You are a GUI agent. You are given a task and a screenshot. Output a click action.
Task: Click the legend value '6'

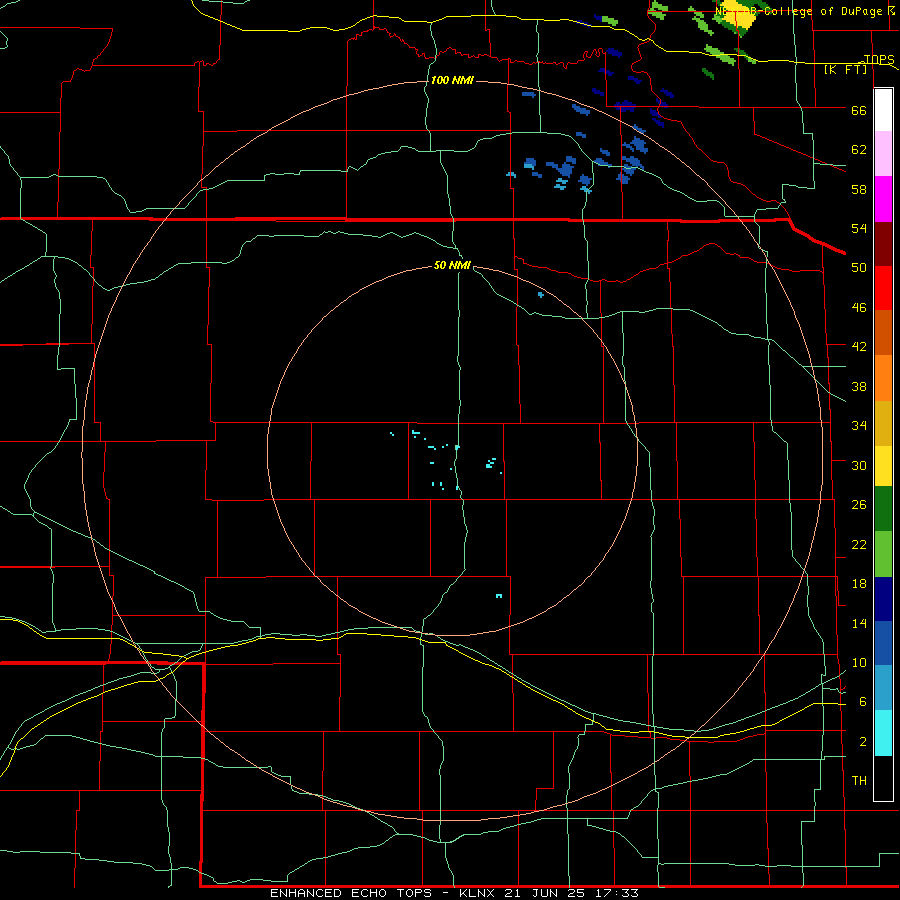click(x=863, y=701)
